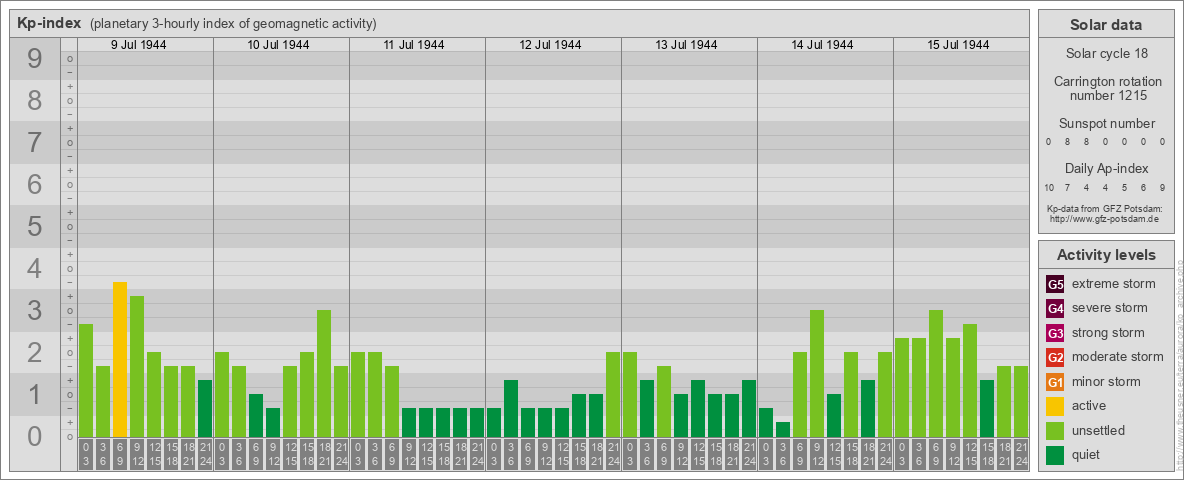Screen dimensions: 1184x480
Task: Click the G4 severe storm badge
Action: (1054, 308)
